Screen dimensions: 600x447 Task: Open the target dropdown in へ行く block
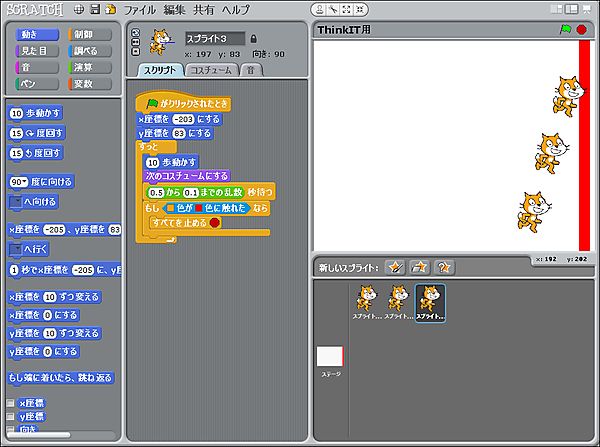[x=16, y=250]
